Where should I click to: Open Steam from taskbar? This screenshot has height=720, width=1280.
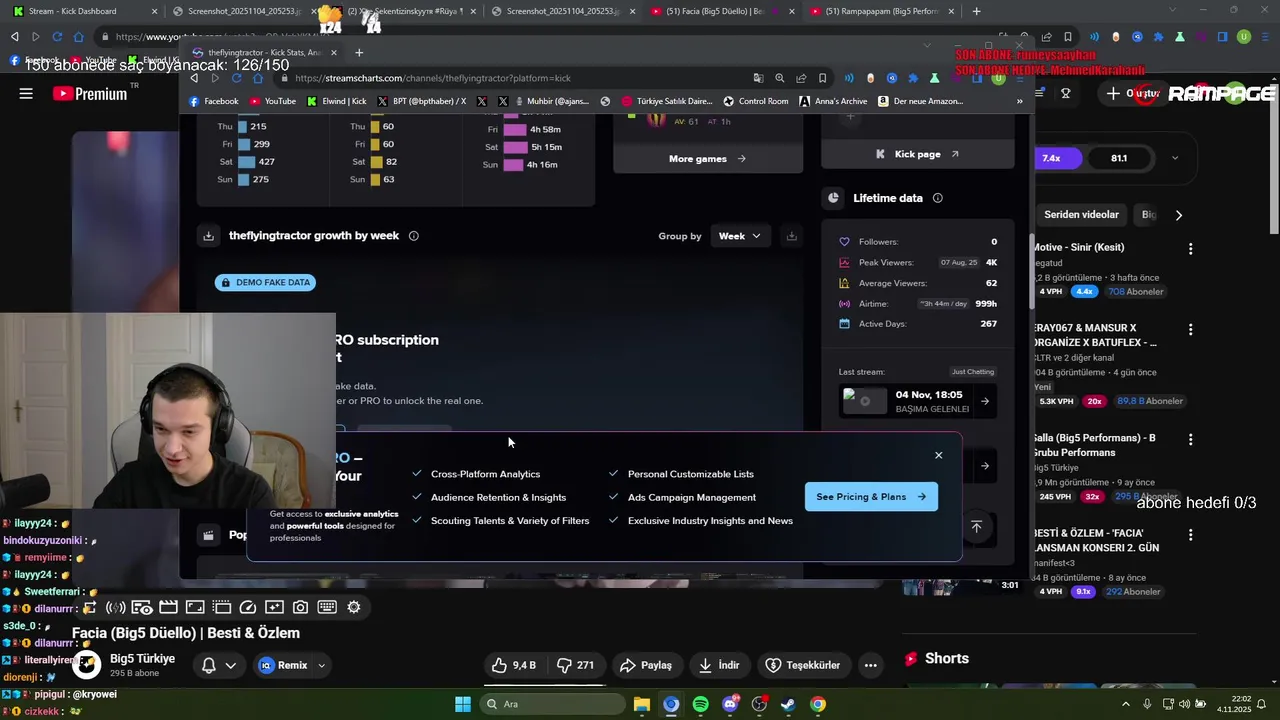click(x=788, y=704)
